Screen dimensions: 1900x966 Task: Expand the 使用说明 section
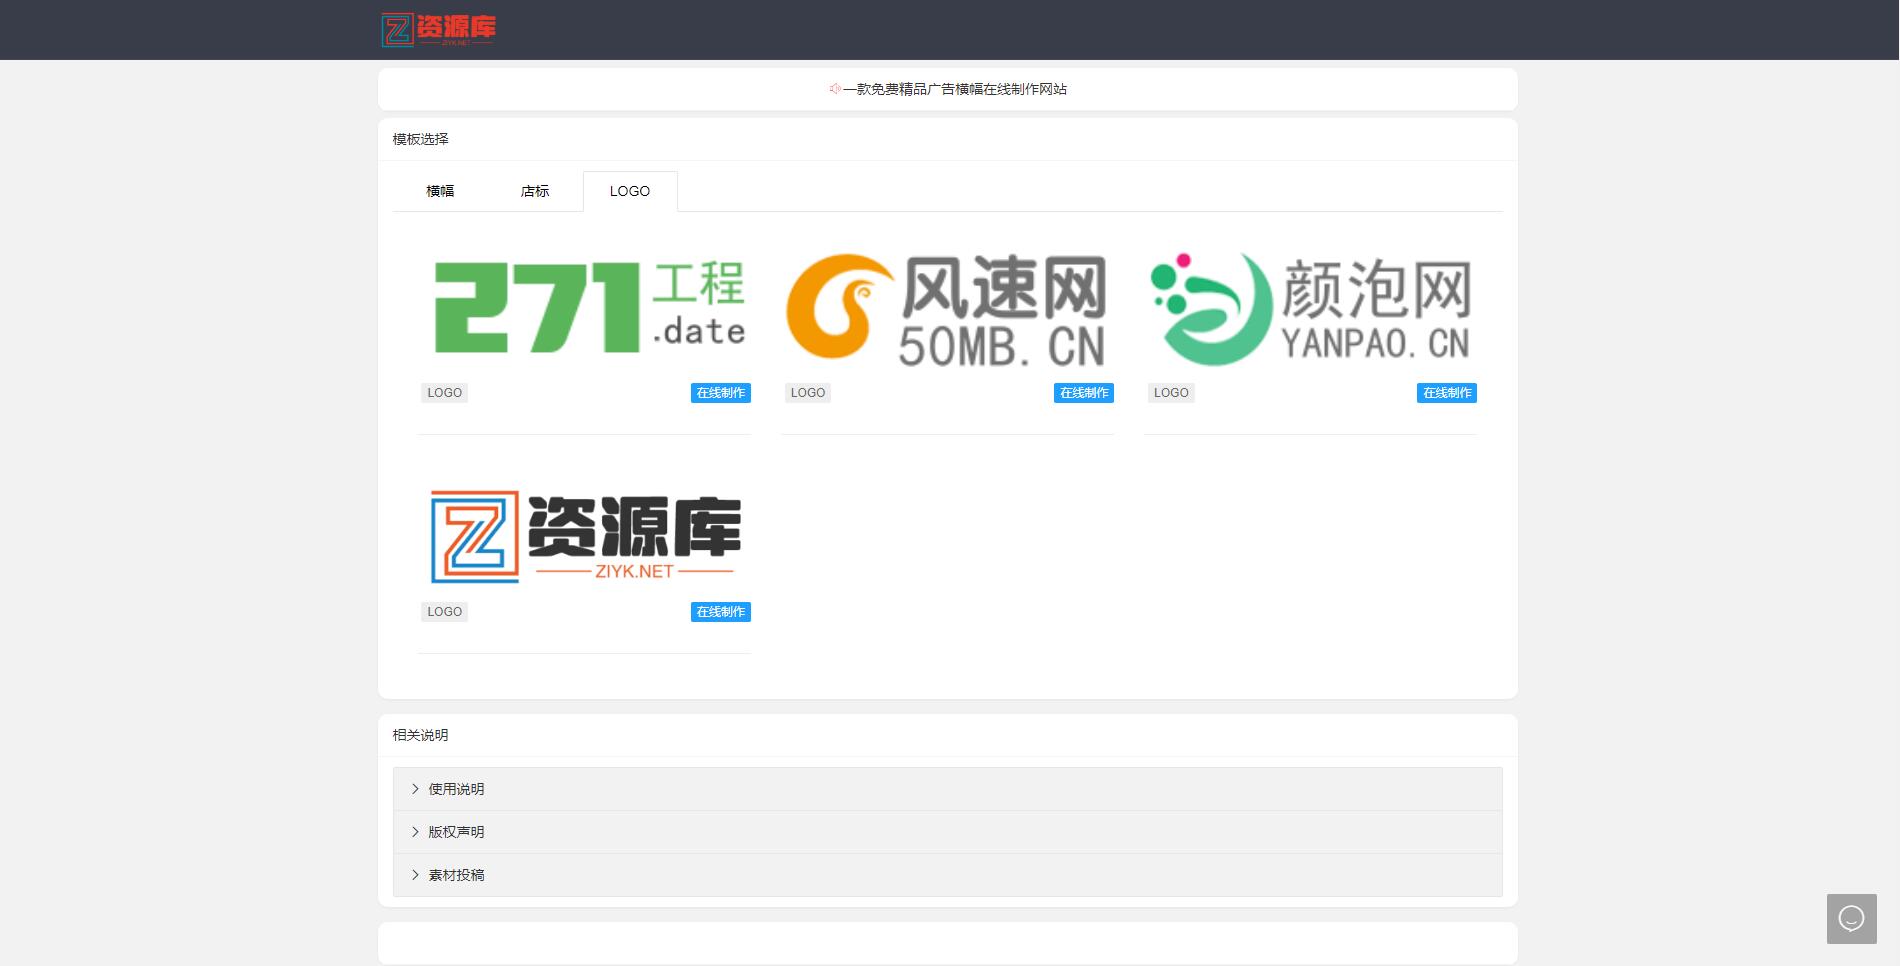(948, 789)
